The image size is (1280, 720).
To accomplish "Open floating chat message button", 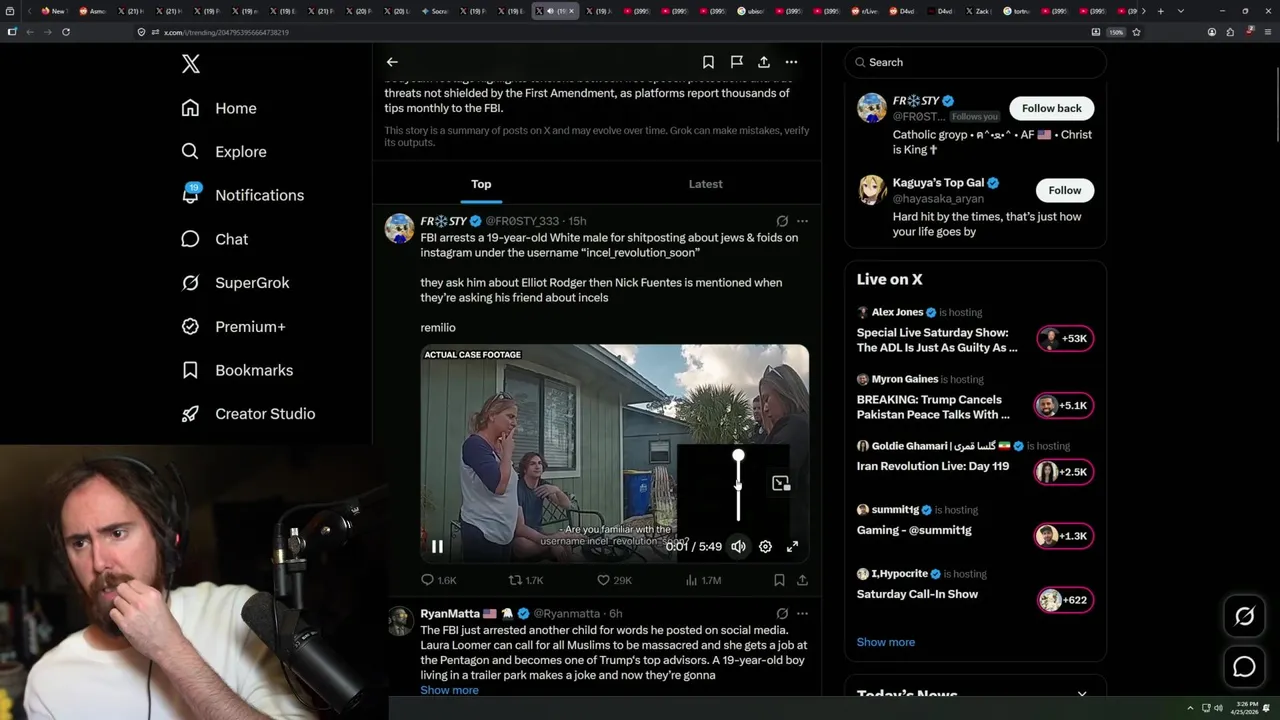I will point(1244,666).
